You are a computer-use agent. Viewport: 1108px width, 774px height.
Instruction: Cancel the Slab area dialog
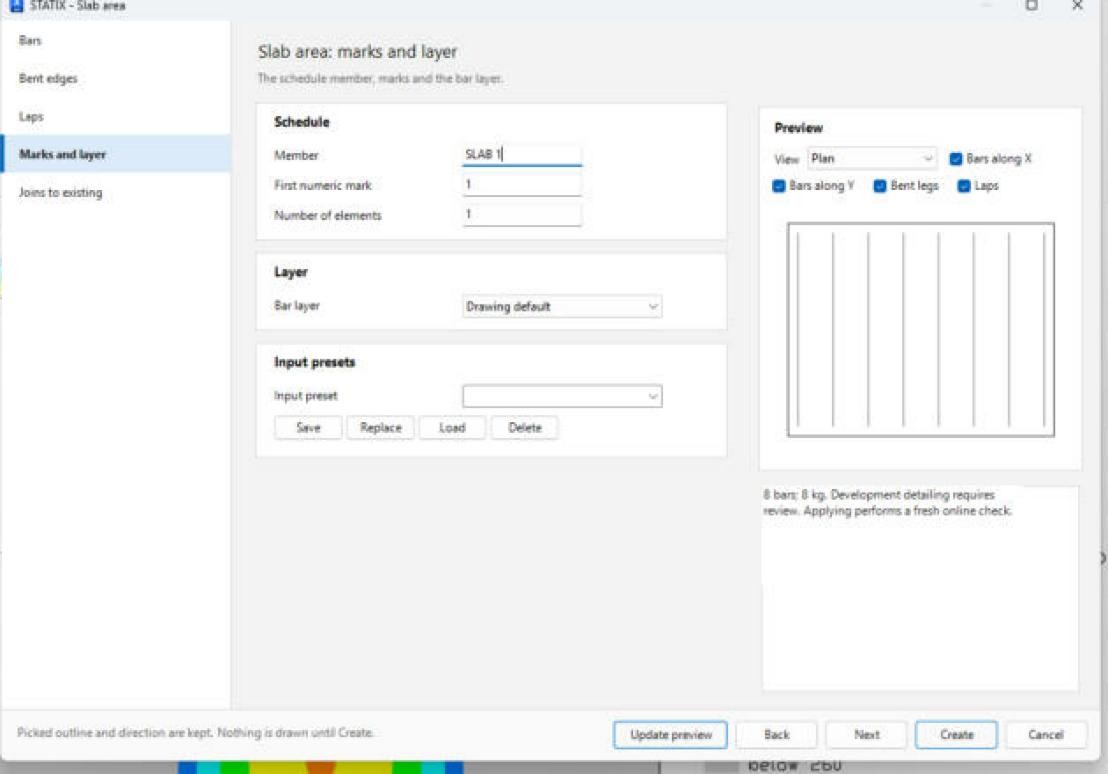1046,734
